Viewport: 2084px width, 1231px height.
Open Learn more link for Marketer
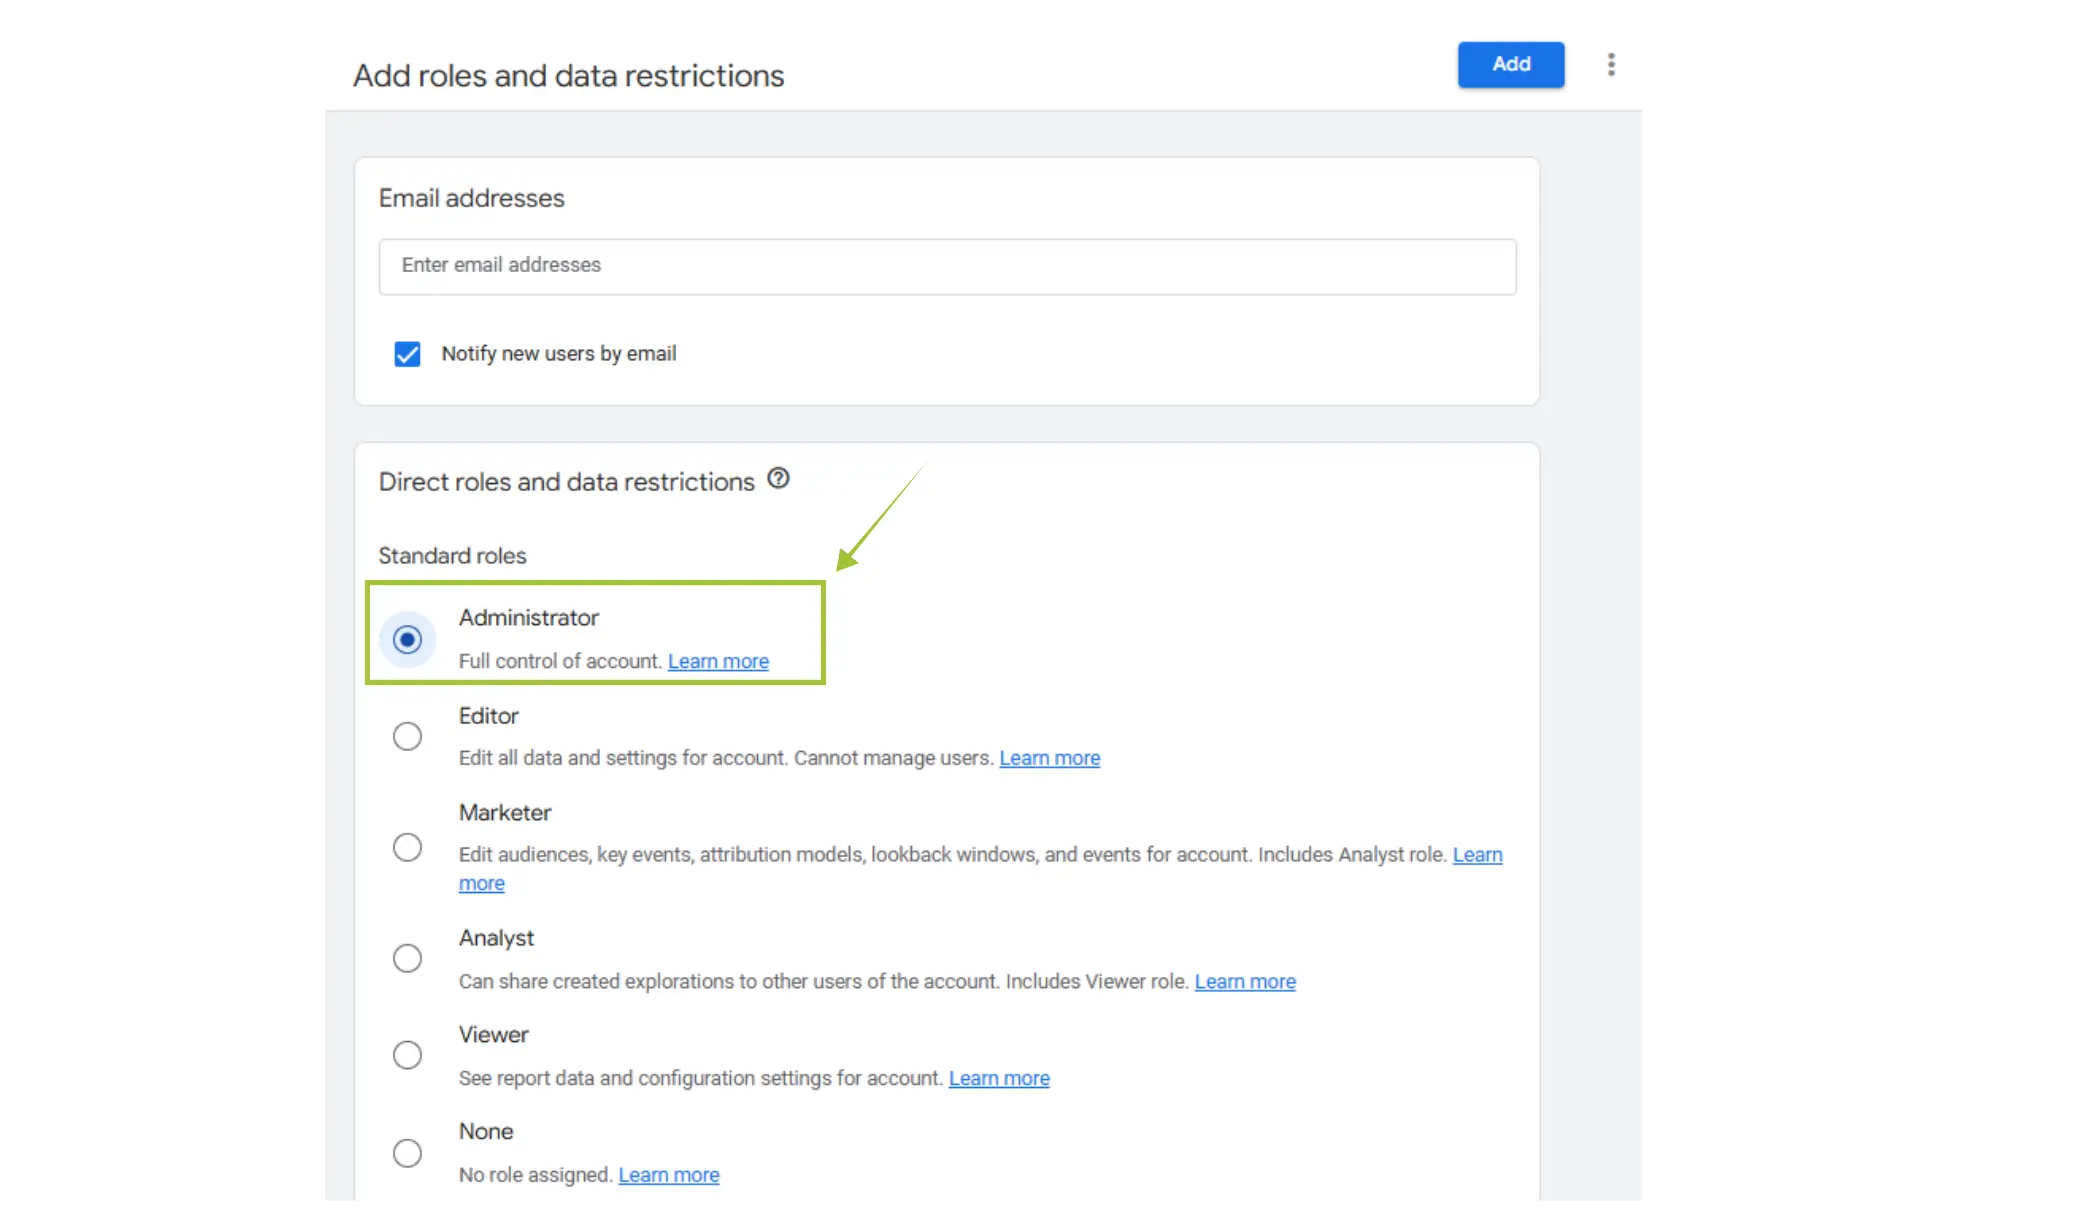[x=1477, y=855]
